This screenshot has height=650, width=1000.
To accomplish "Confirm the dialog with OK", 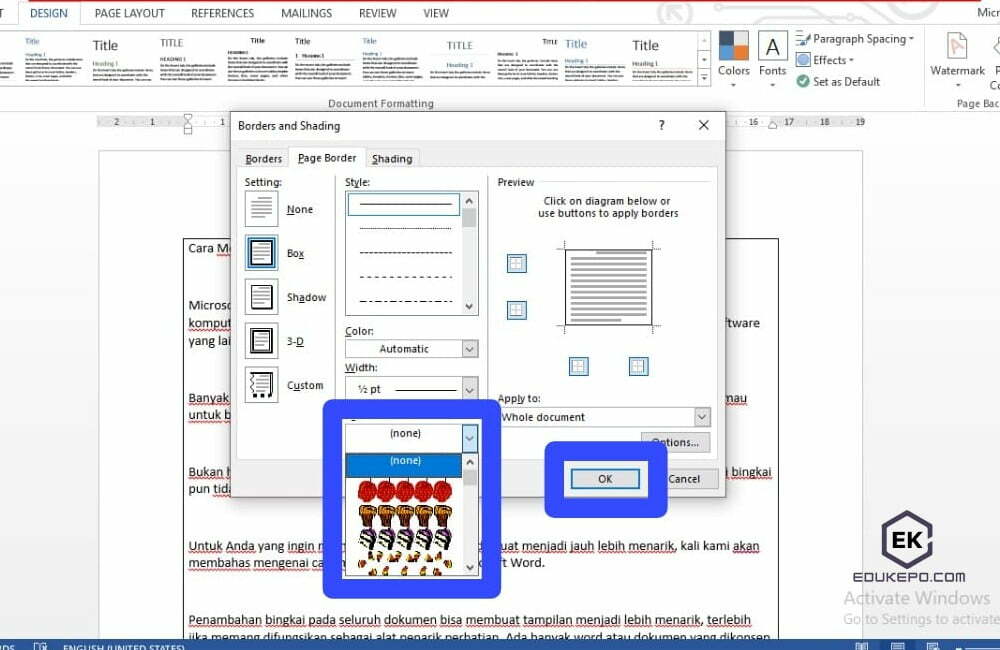I will click(605, 479).
